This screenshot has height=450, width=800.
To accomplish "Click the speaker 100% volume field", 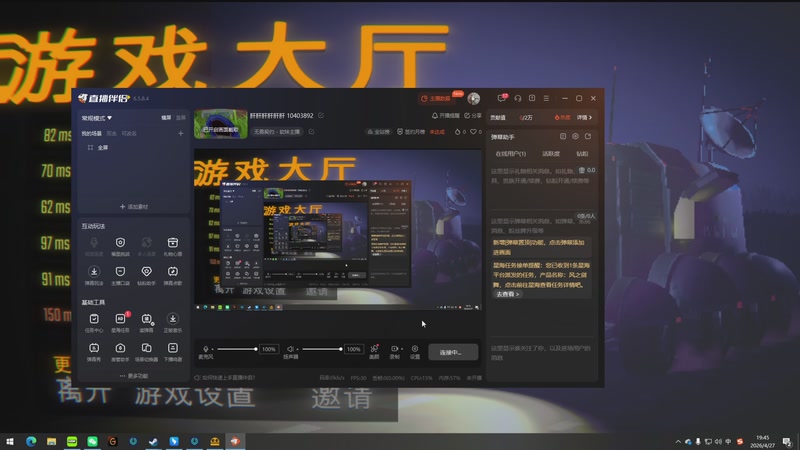I will 354,349.
